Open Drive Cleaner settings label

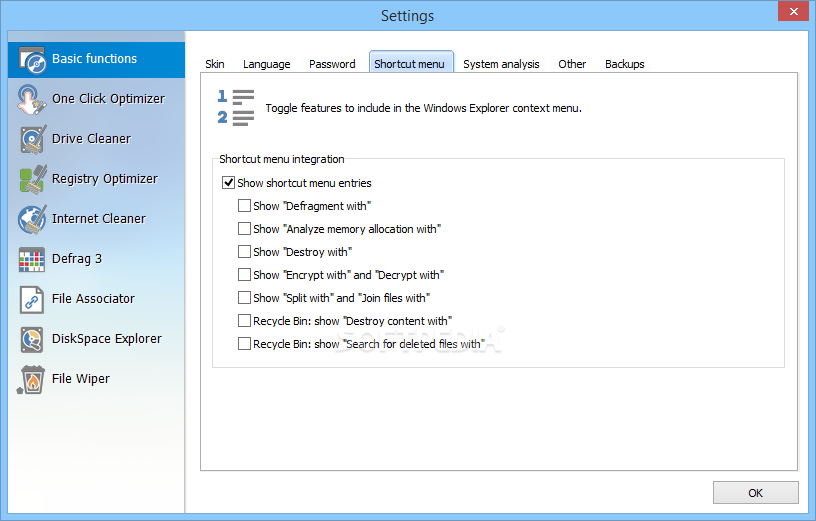click(91, 139)
